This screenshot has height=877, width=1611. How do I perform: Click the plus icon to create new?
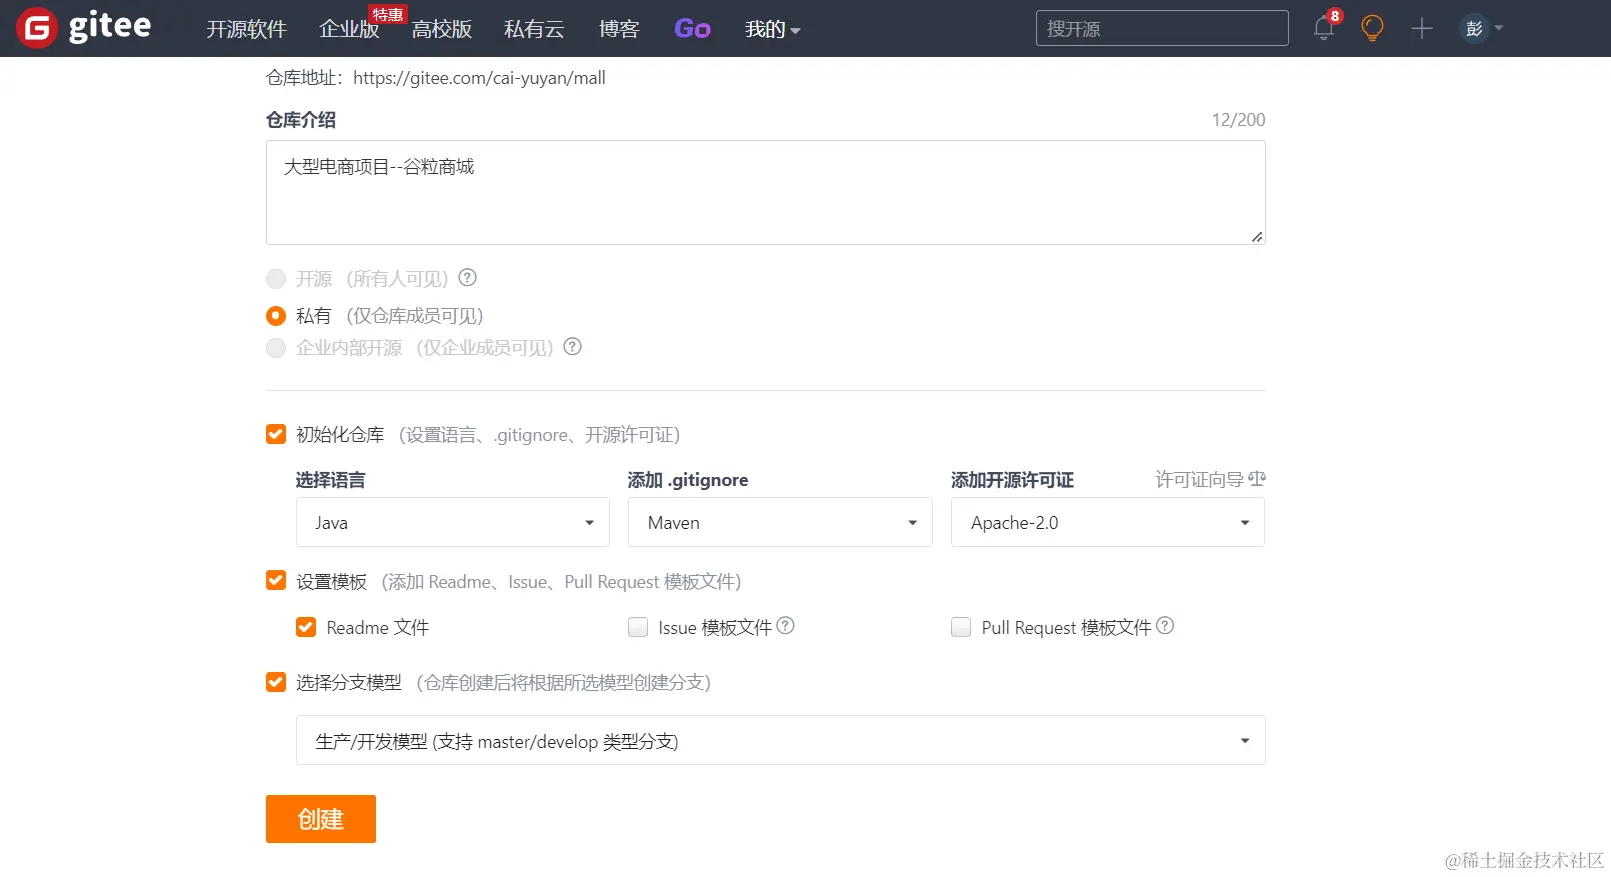pyautogui.click(x=1422, y=29)
